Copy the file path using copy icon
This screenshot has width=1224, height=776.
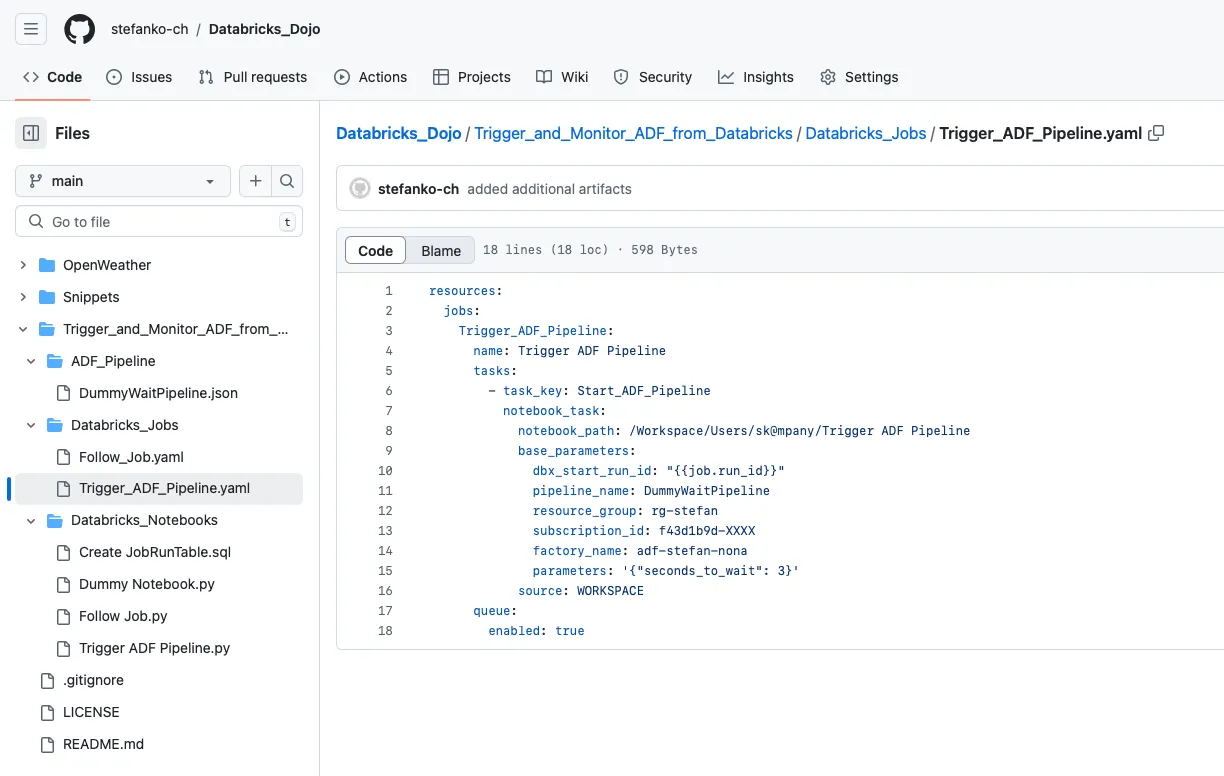click(x=1156, y=133)
